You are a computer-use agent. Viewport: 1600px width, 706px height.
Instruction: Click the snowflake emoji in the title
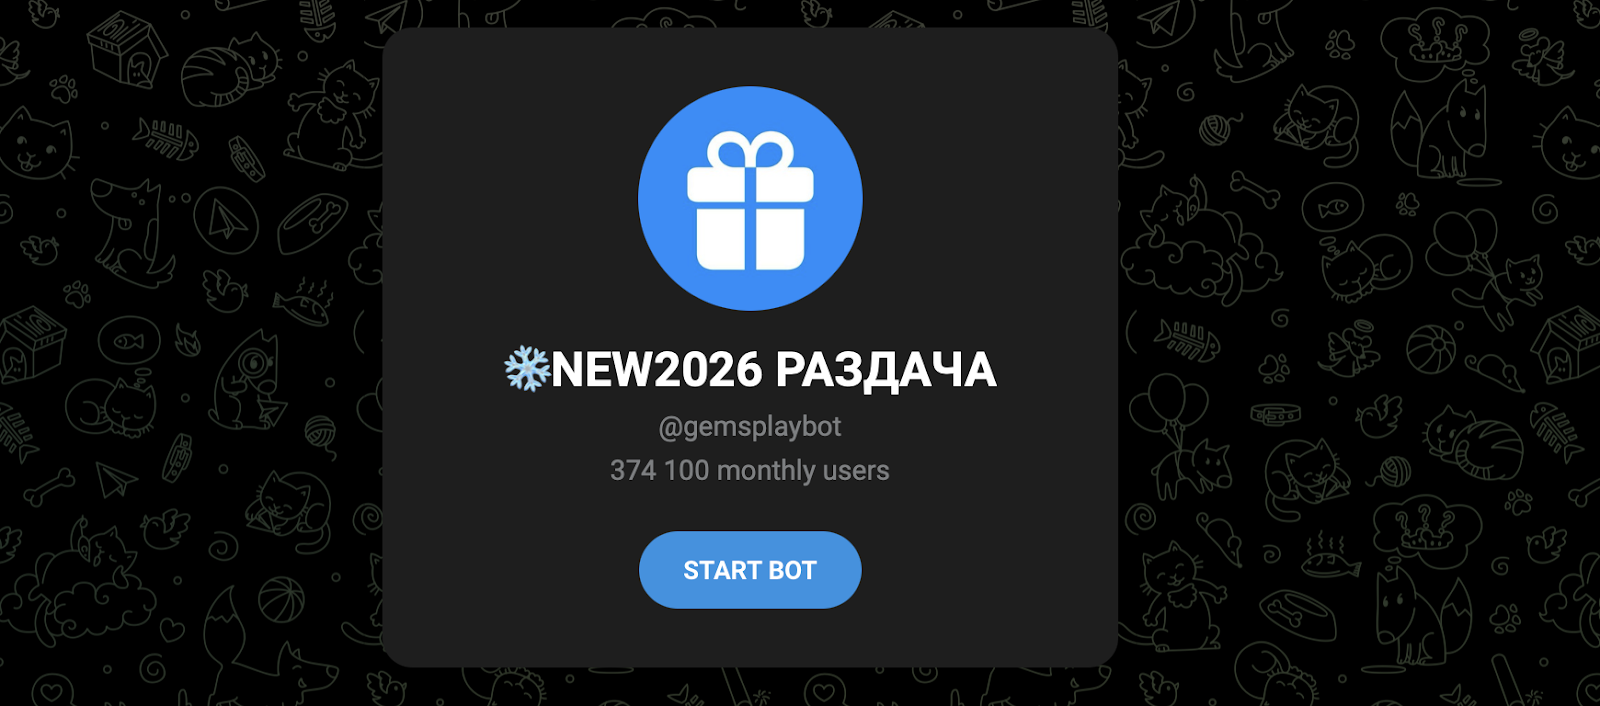point(527,369)
